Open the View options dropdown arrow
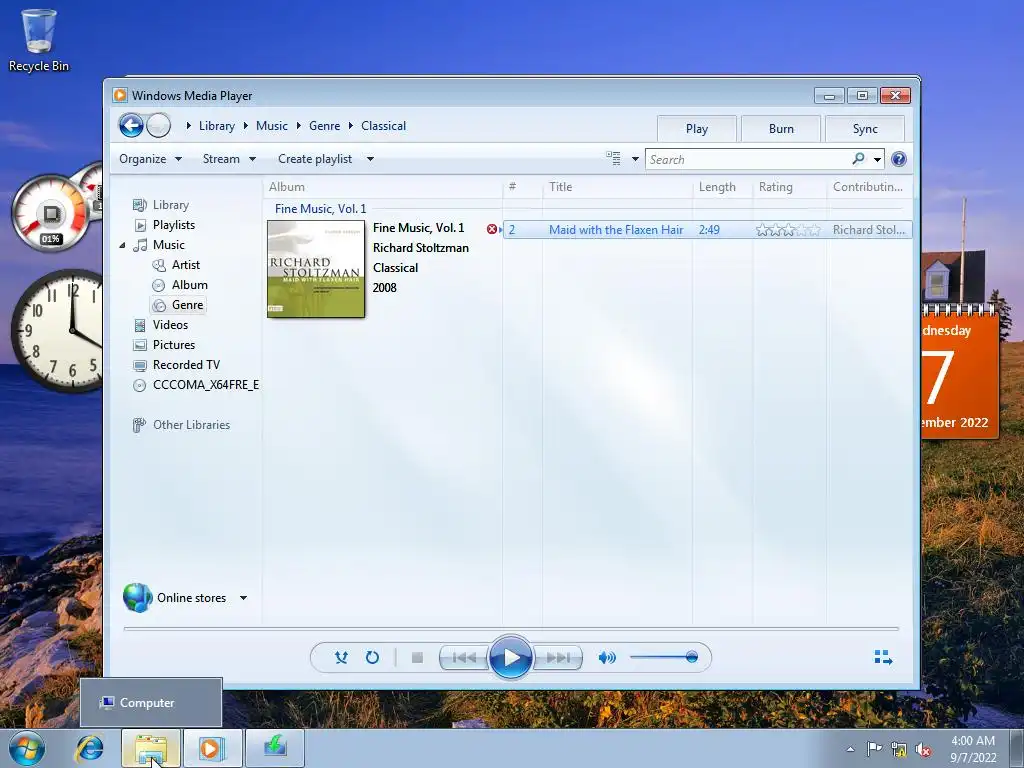 635,159
